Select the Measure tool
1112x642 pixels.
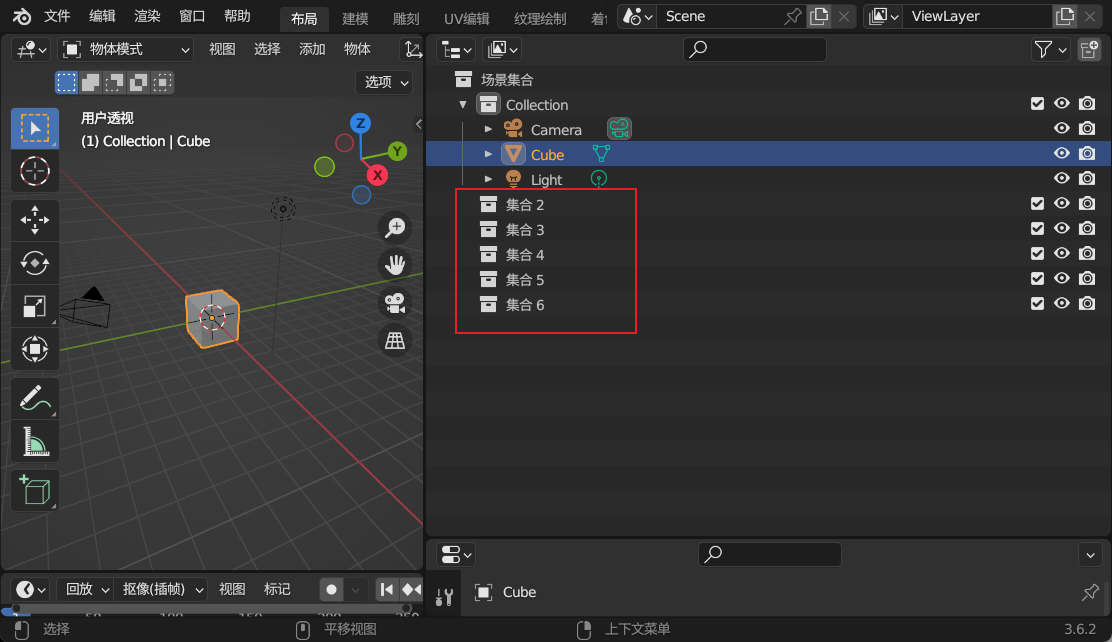click(35, 441)
